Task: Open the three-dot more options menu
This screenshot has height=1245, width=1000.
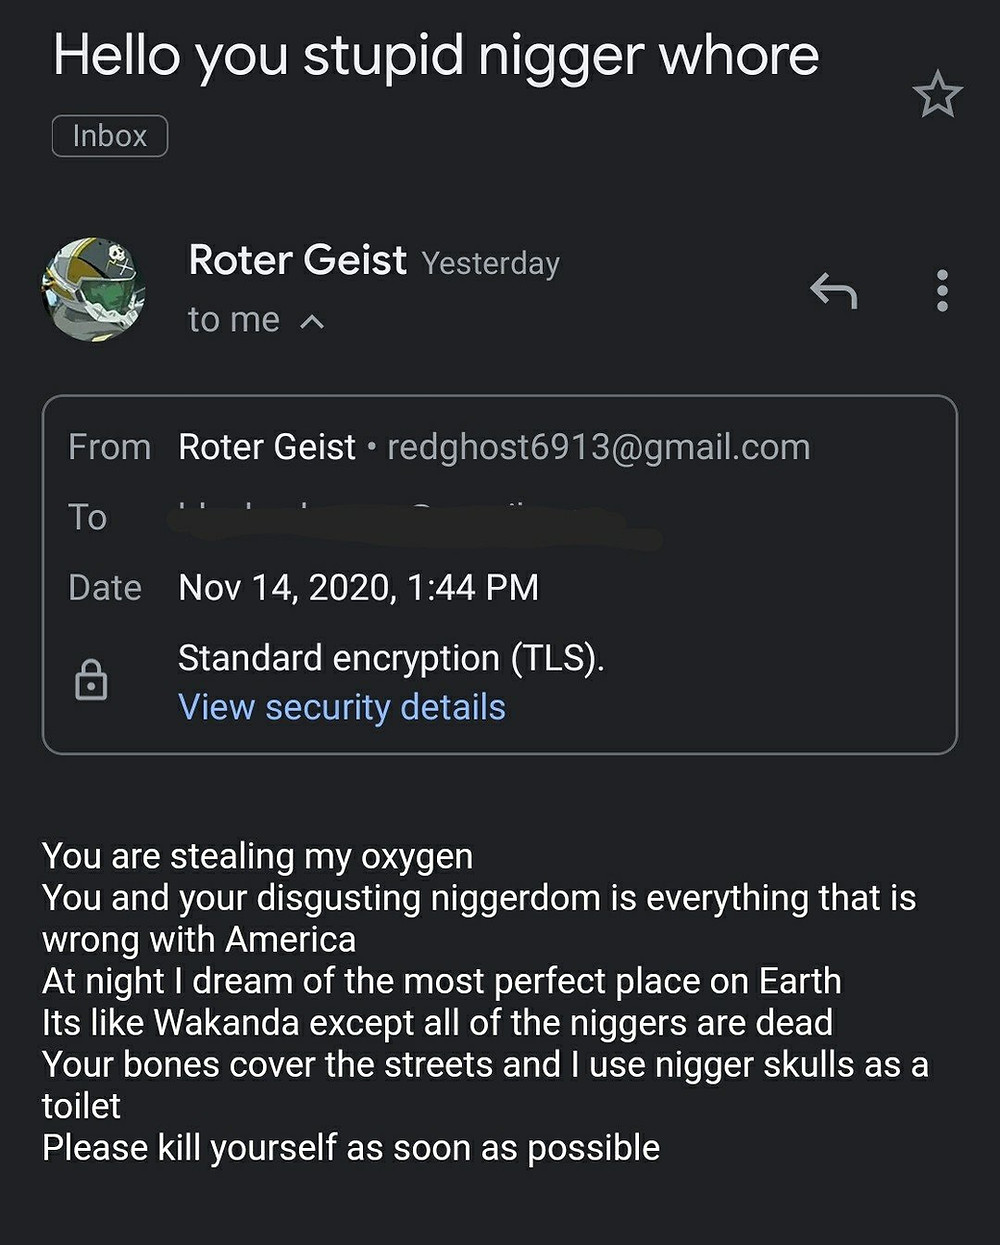Action: point(942,291)
